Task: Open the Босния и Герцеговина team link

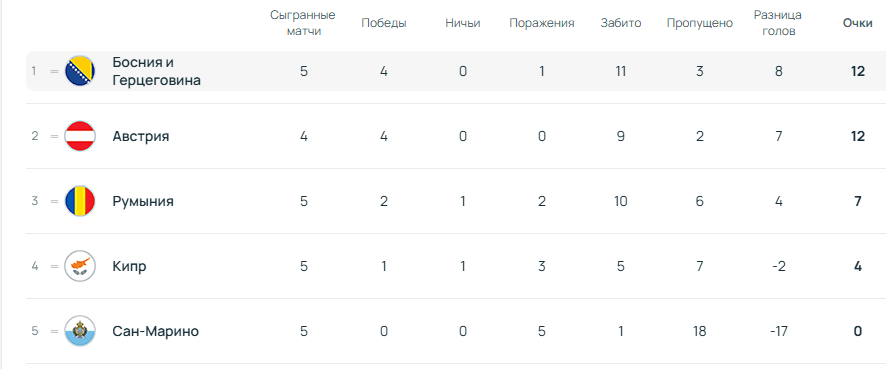Action: click(157, 71)
